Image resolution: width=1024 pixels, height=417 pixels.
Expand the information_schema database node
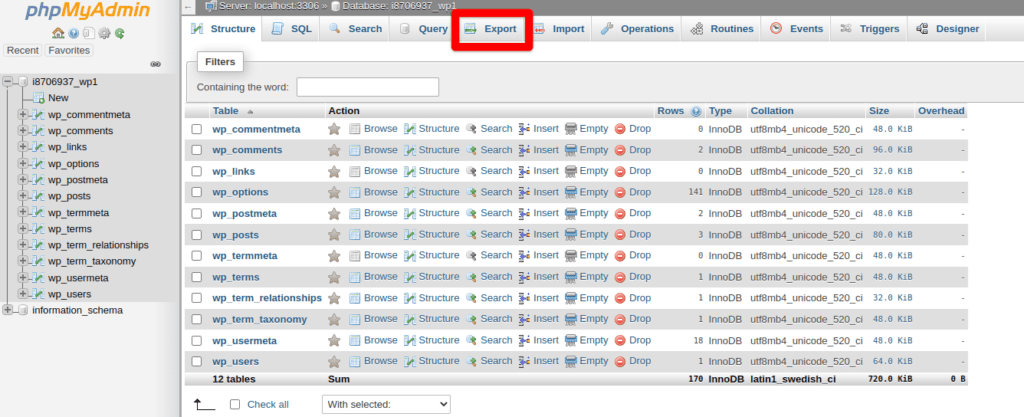point(9,310)
